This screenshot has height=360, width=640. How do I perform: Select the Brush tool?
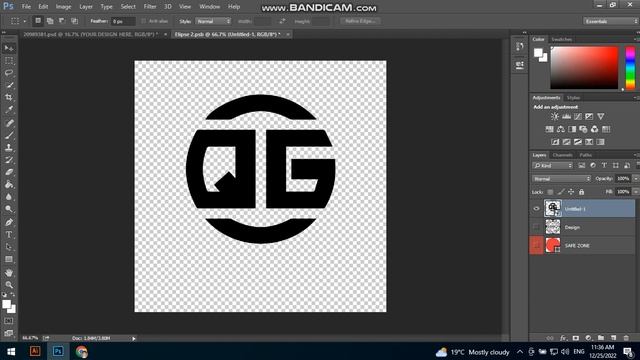coord(9,135)
